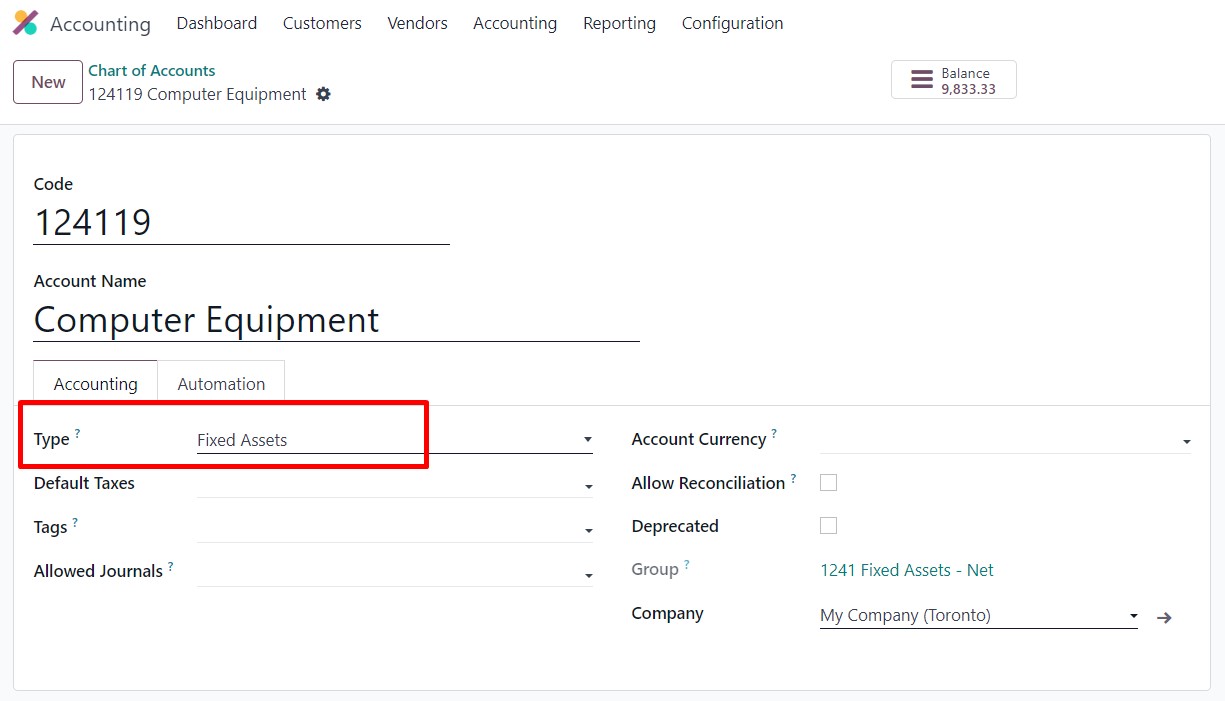Switch to the Automation tab
1225x701 pixels.
221,384
